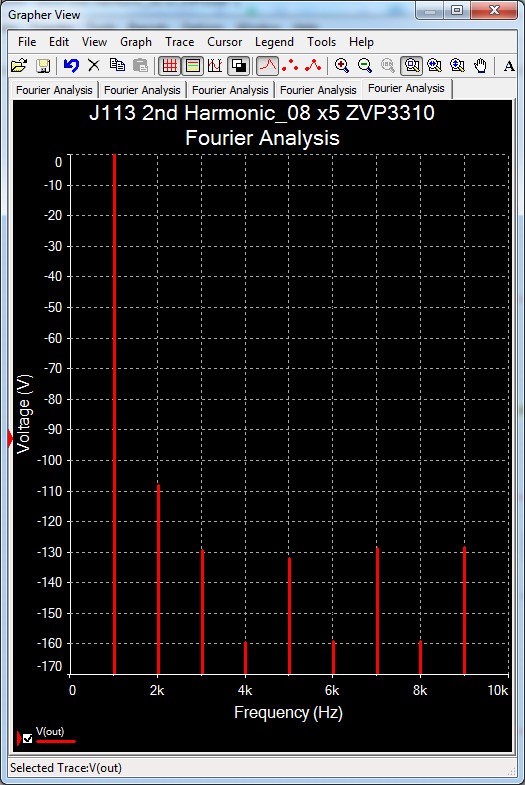Click the greyed Zoom 100% icon
The width and height of the screenshot is (525, 785).
(x=388, y=66)
